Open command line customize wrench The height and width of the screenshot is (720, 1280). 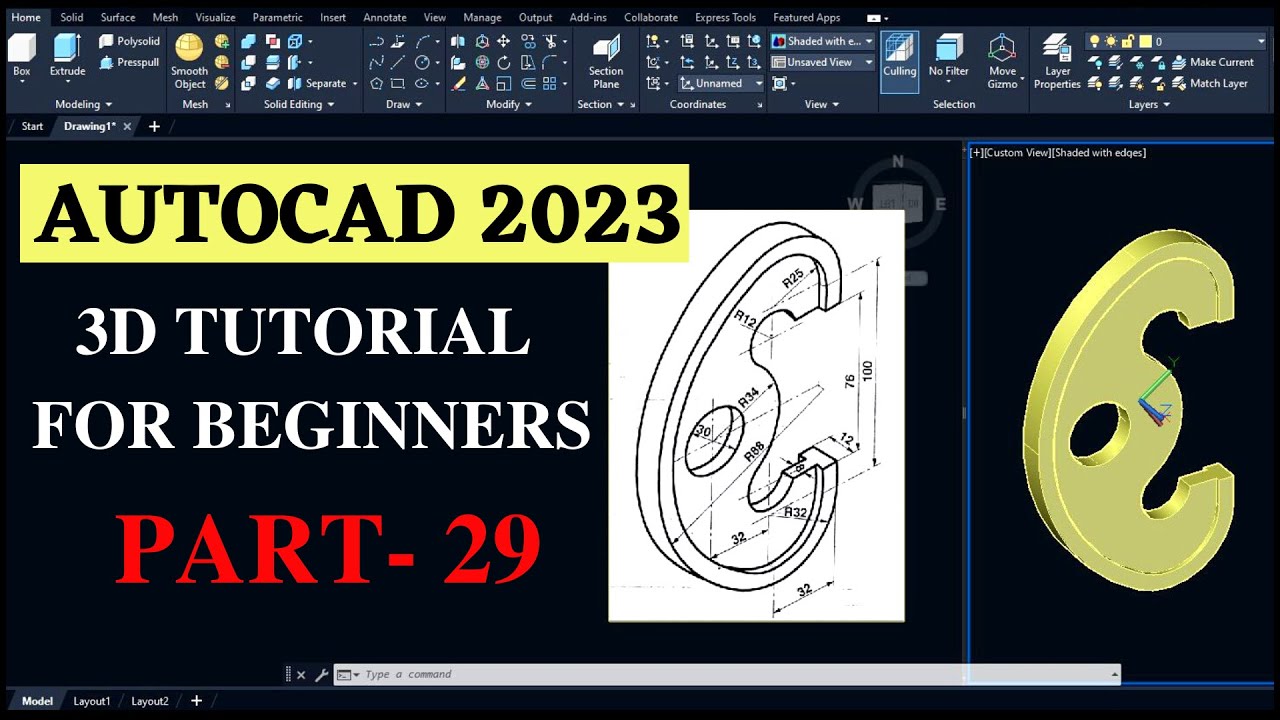pyautogui.click(x=321, y=675)
